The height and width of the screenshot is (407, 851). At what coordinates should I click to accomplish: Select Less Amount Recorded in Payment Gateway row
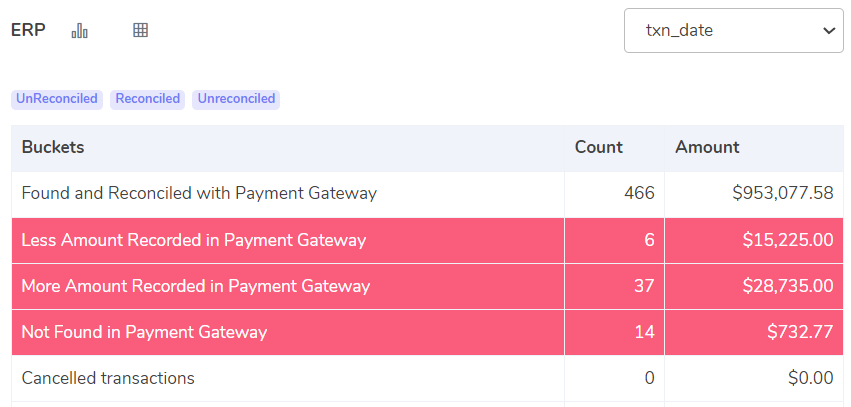(194, 240)
